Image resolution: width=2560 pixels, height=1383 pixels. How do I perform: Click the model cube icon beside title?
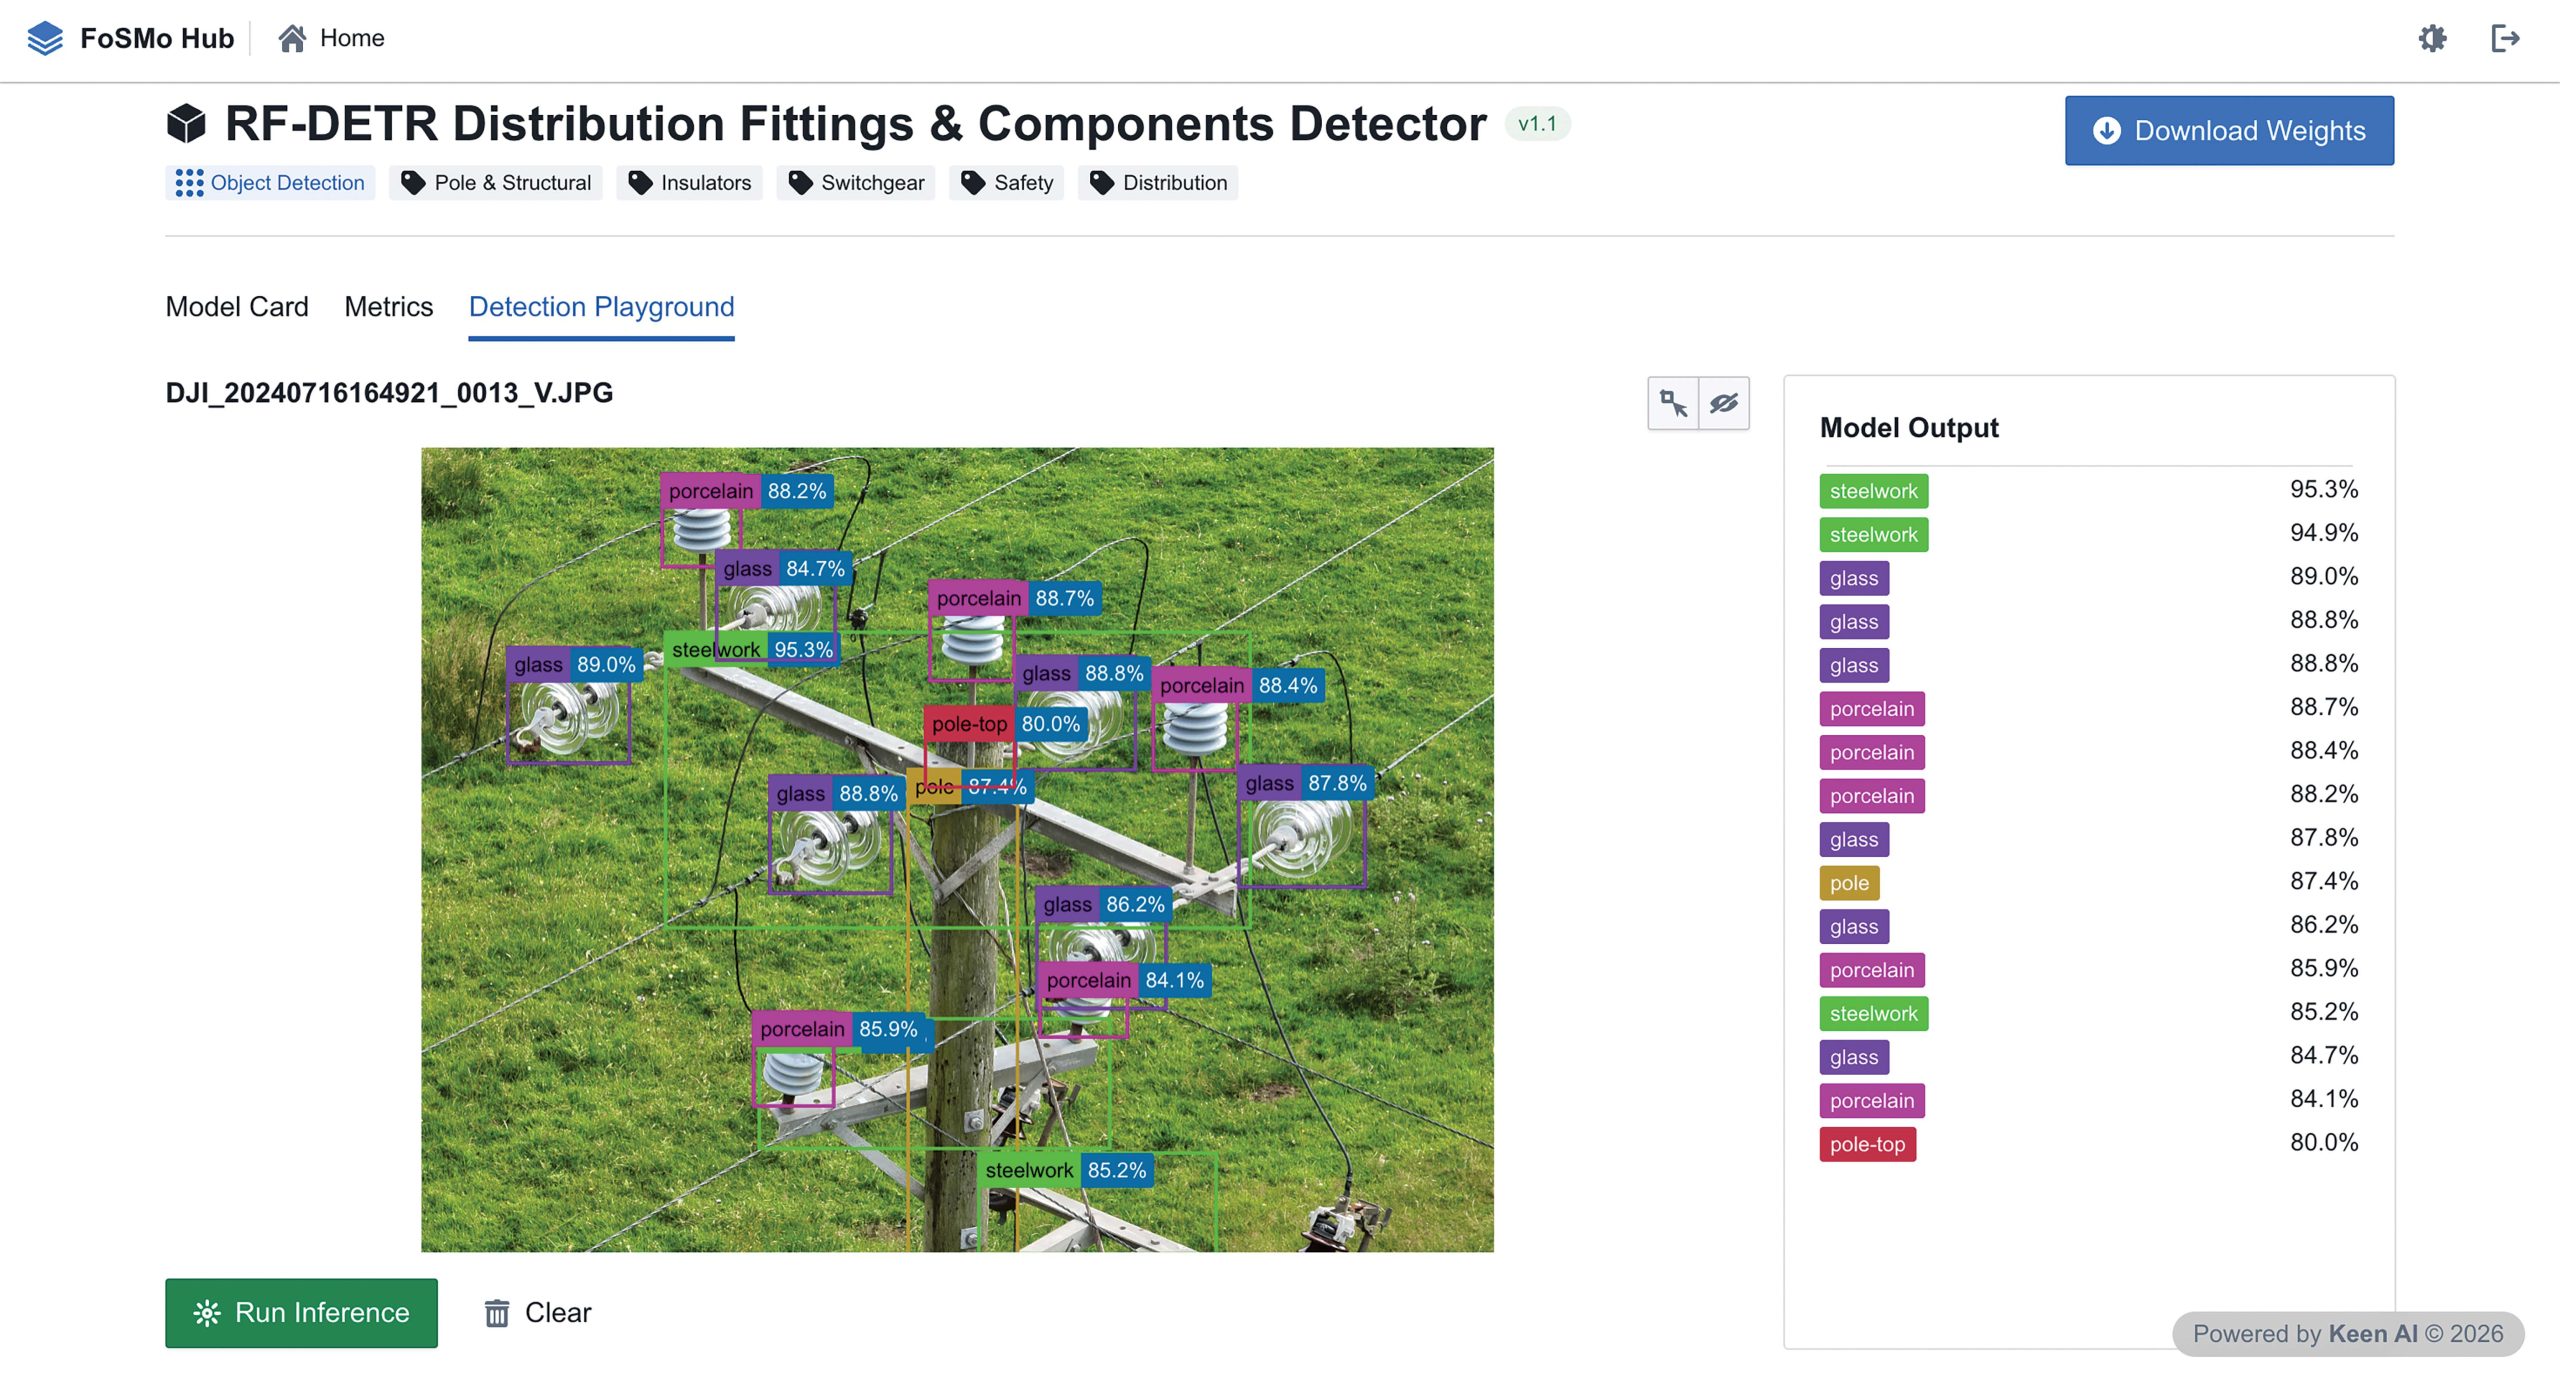pyautogui.click(x=186, y=124)
